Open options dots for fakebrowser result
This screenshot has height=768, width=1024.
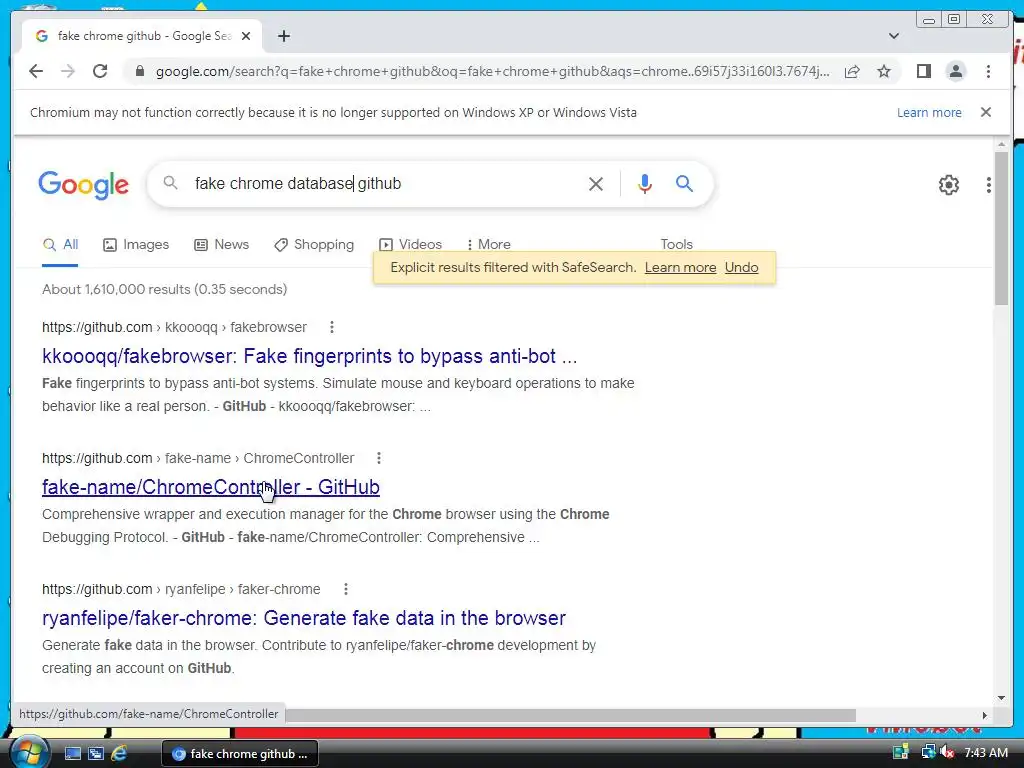click(332, 327)
